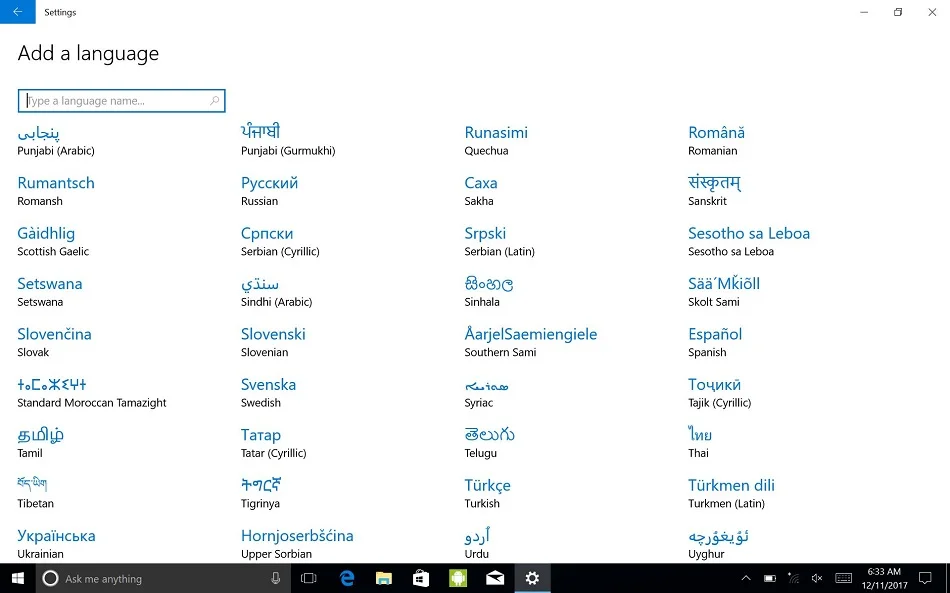Choose Sesotho sa Leboa

pyautogui.click(x=749, y=241)
